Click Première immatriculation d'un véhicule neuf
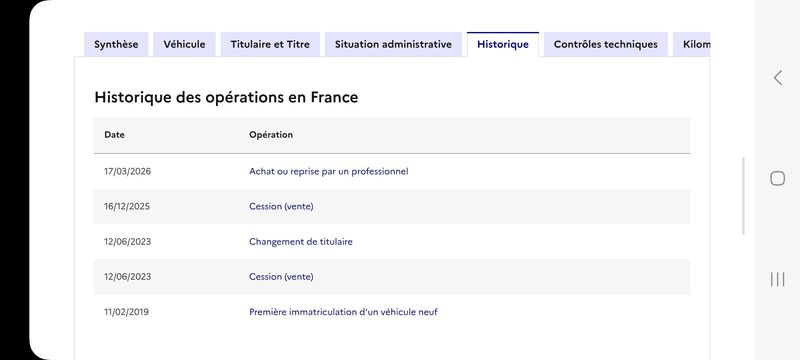This screenshot has height=360, width=800. point(343,312)
